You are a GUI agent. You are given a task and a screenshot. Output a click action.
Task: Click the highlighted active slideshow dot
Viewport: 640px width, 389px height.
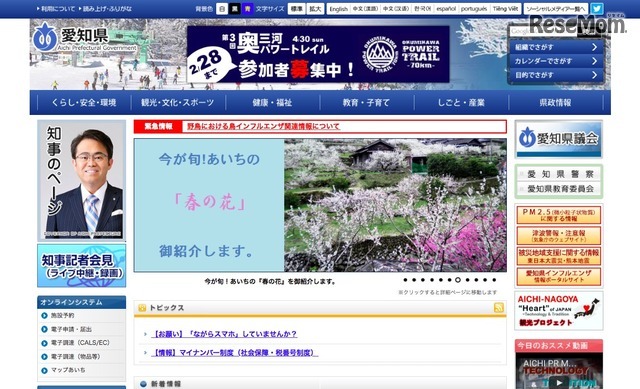tap(458, 280)
